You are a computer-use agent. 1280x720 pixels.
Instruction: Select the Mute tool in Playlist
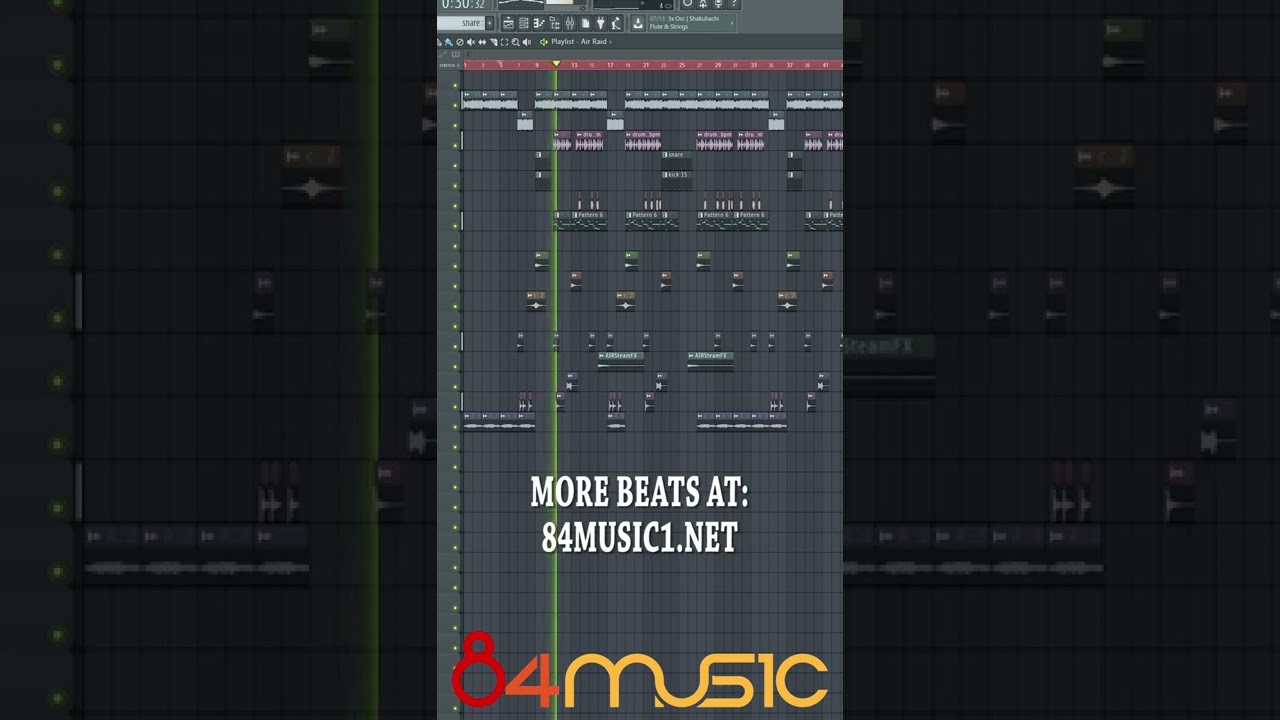pos(470,42)
